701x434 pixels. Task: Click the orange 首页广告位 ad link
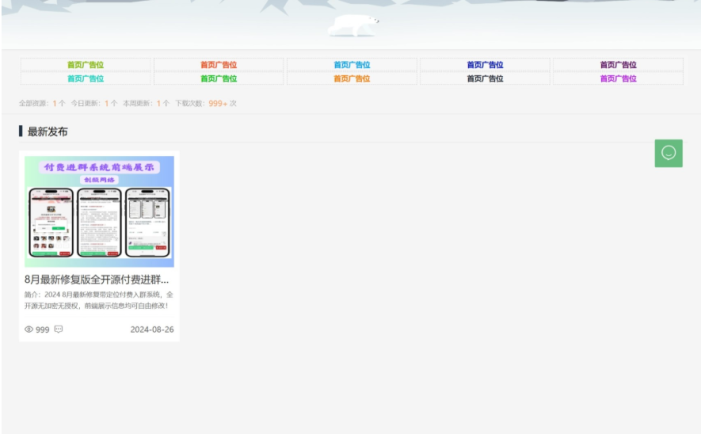352,78
